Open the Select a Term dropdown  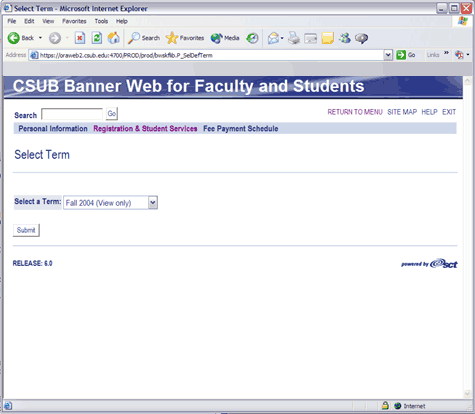point(110,203)
